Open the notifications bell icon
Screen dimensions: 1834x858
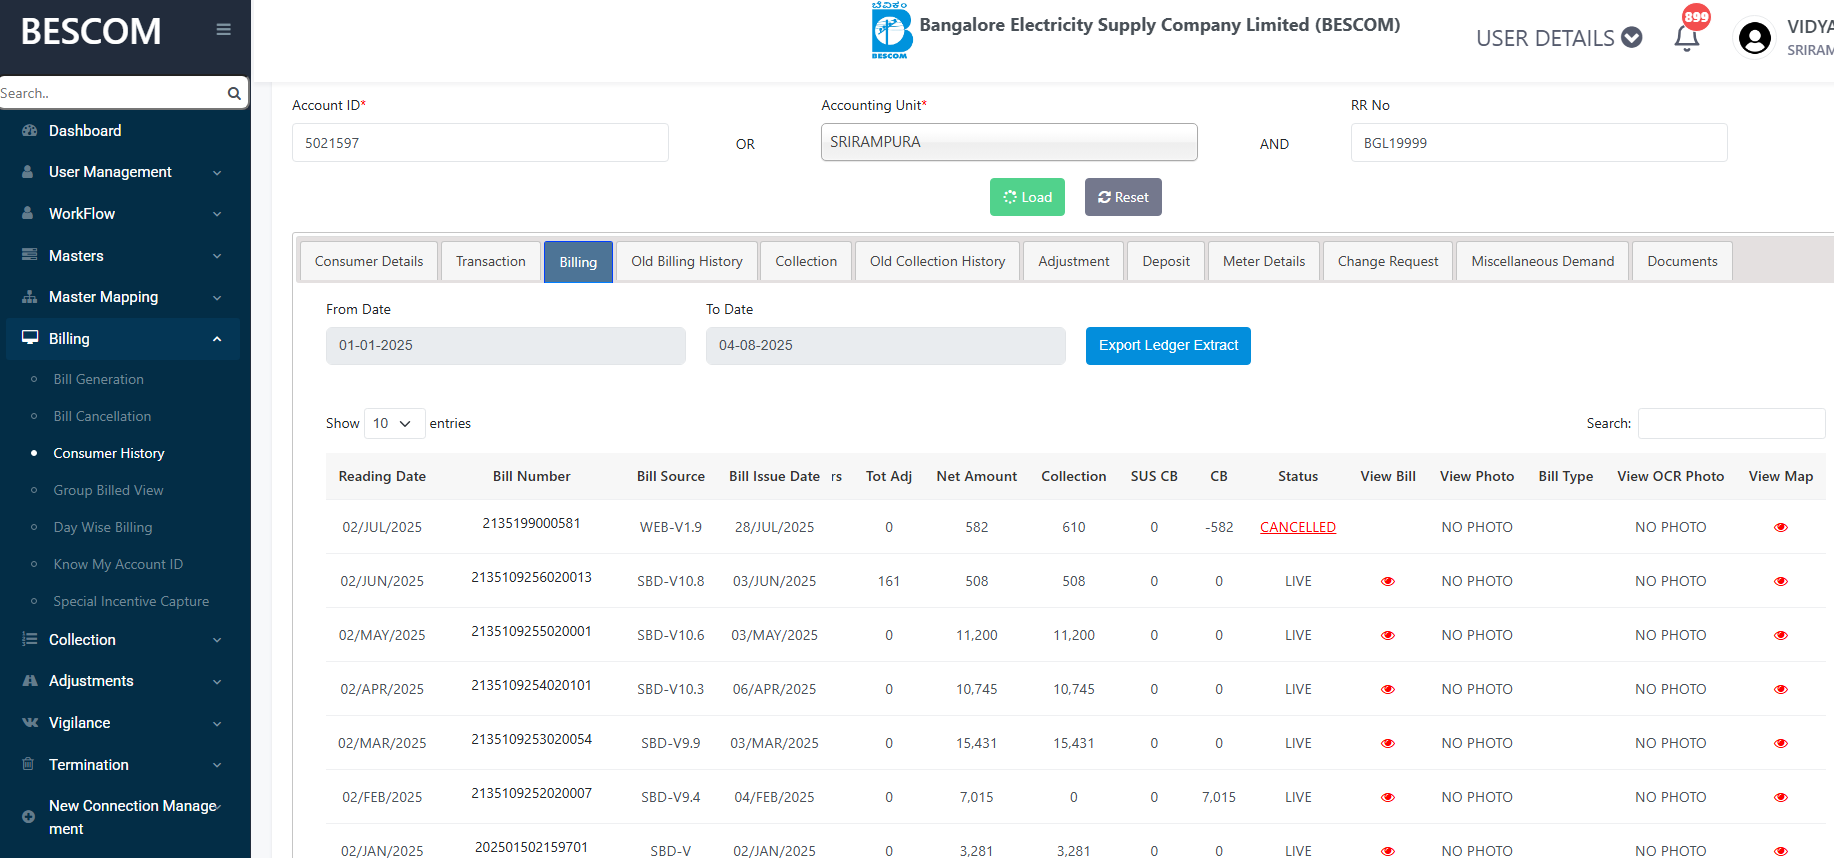pos(1687,38)
